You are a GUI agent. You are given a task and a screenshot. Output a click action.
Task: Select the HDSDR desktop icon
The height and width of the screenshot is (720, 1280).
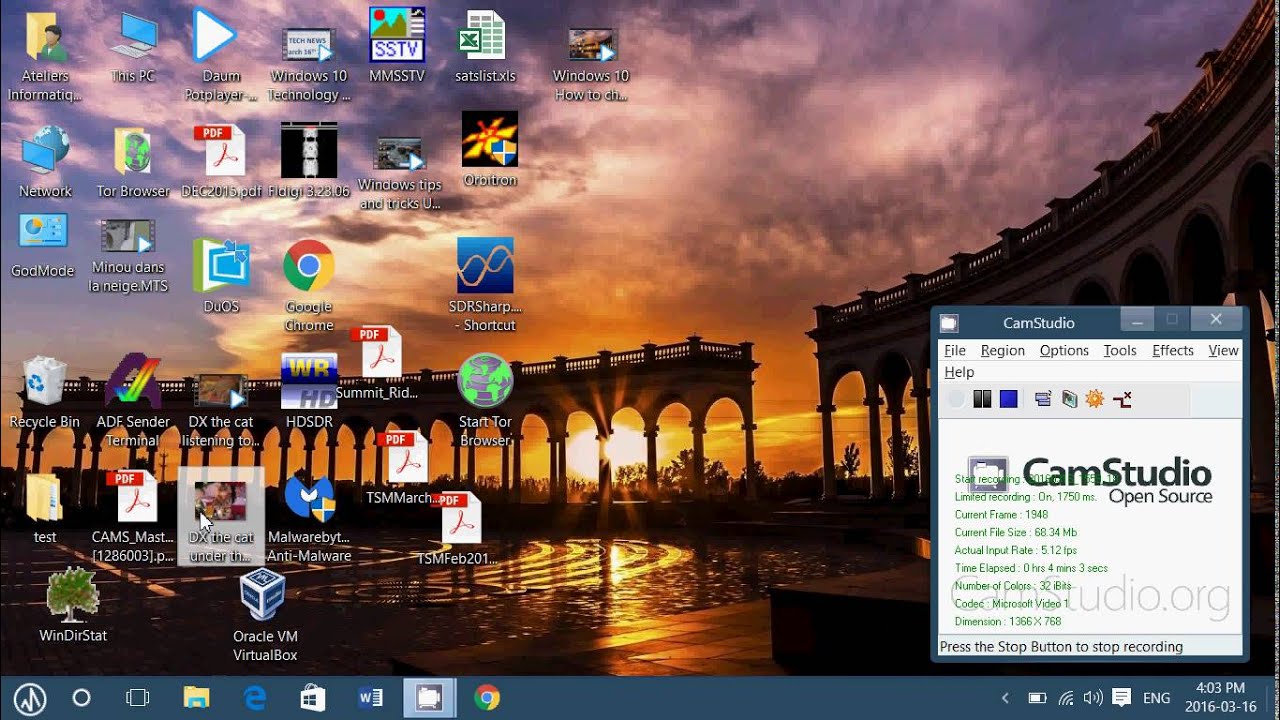click(309, 392)
